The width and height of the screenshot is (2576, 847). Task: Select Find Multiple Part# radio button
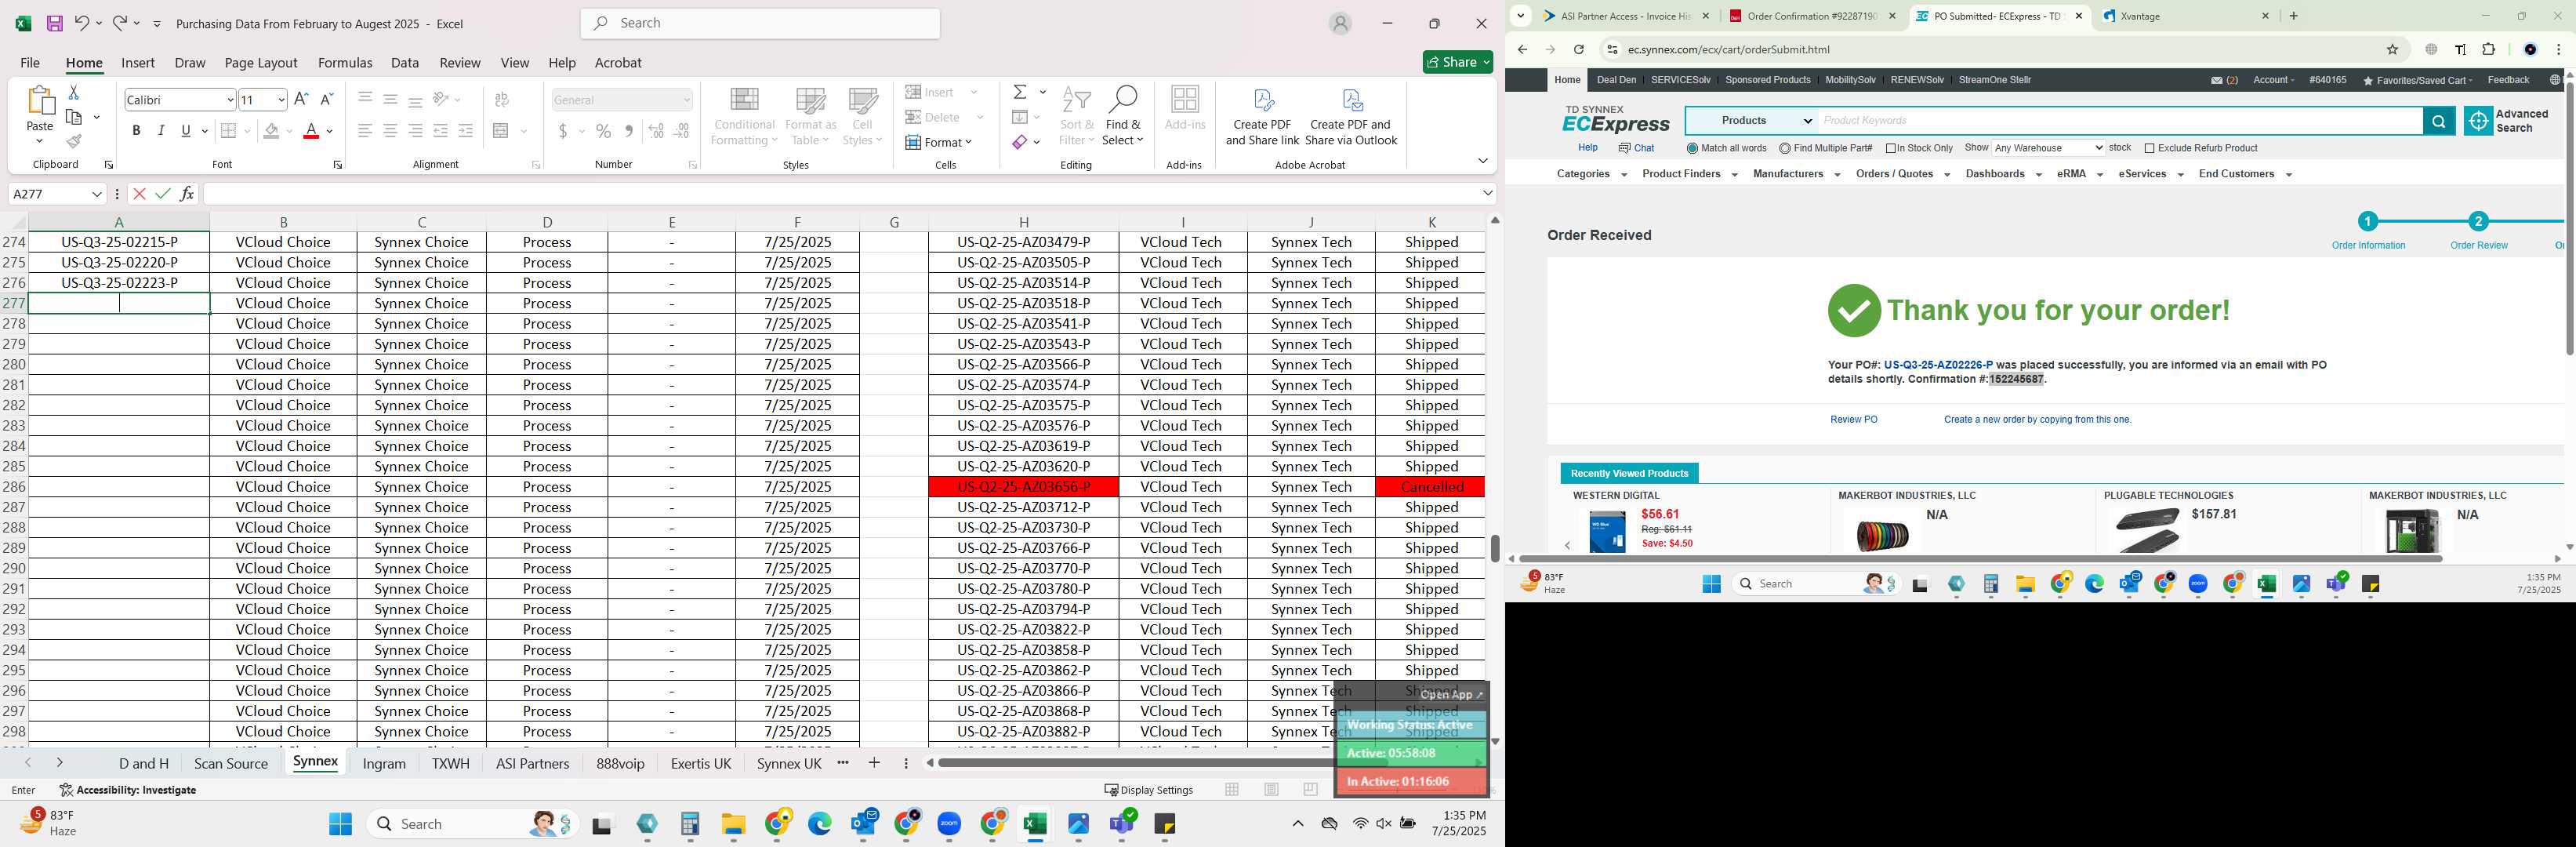(1785, 148)
